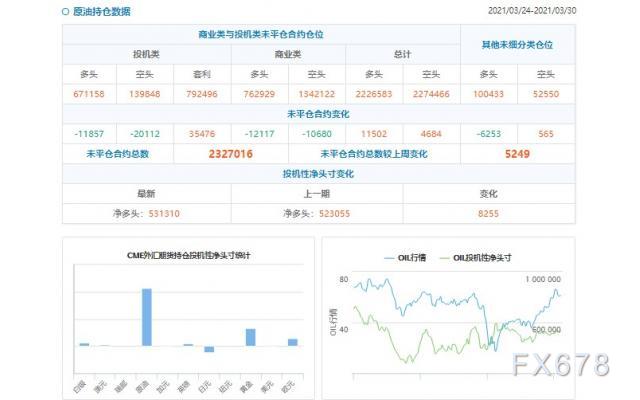Click the change value 35476

(202, 134)
